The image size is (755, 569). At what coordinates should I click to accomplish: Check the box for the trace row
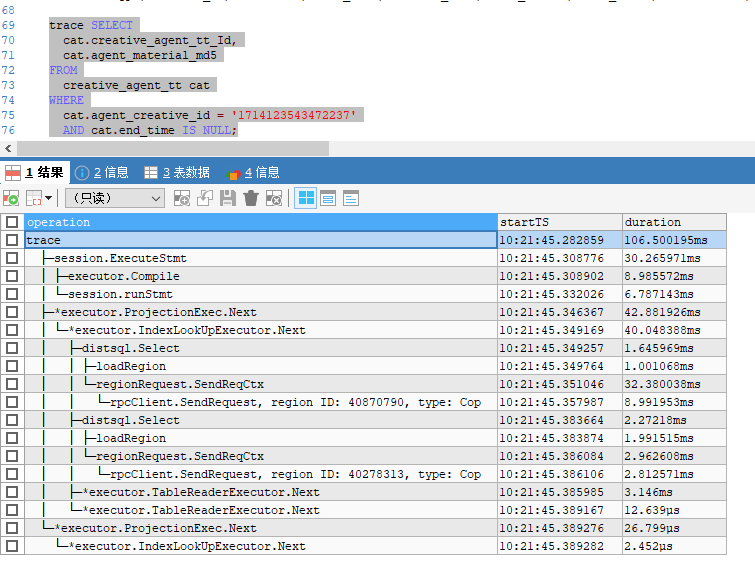point(12,240)
